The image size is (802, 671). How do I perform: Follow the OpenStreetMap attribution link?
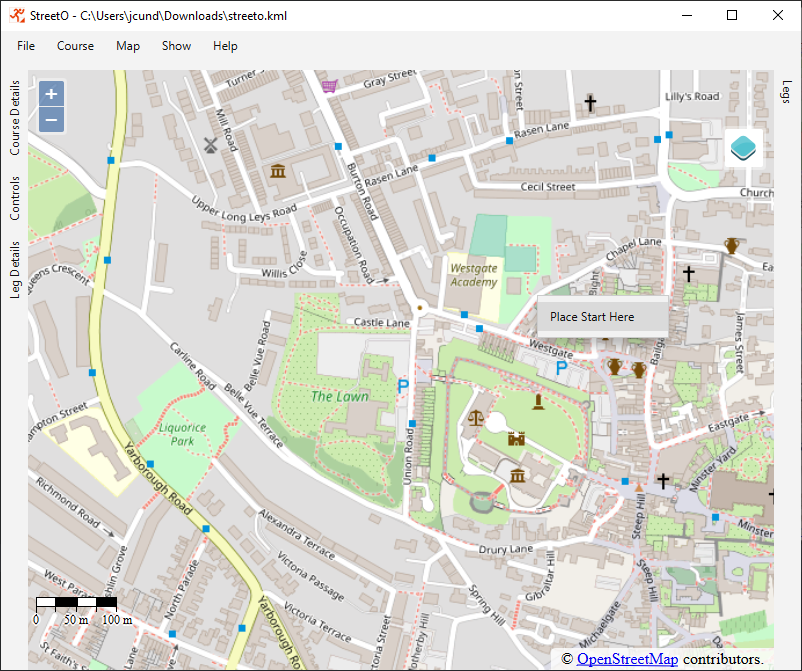(x=627, y=659)
